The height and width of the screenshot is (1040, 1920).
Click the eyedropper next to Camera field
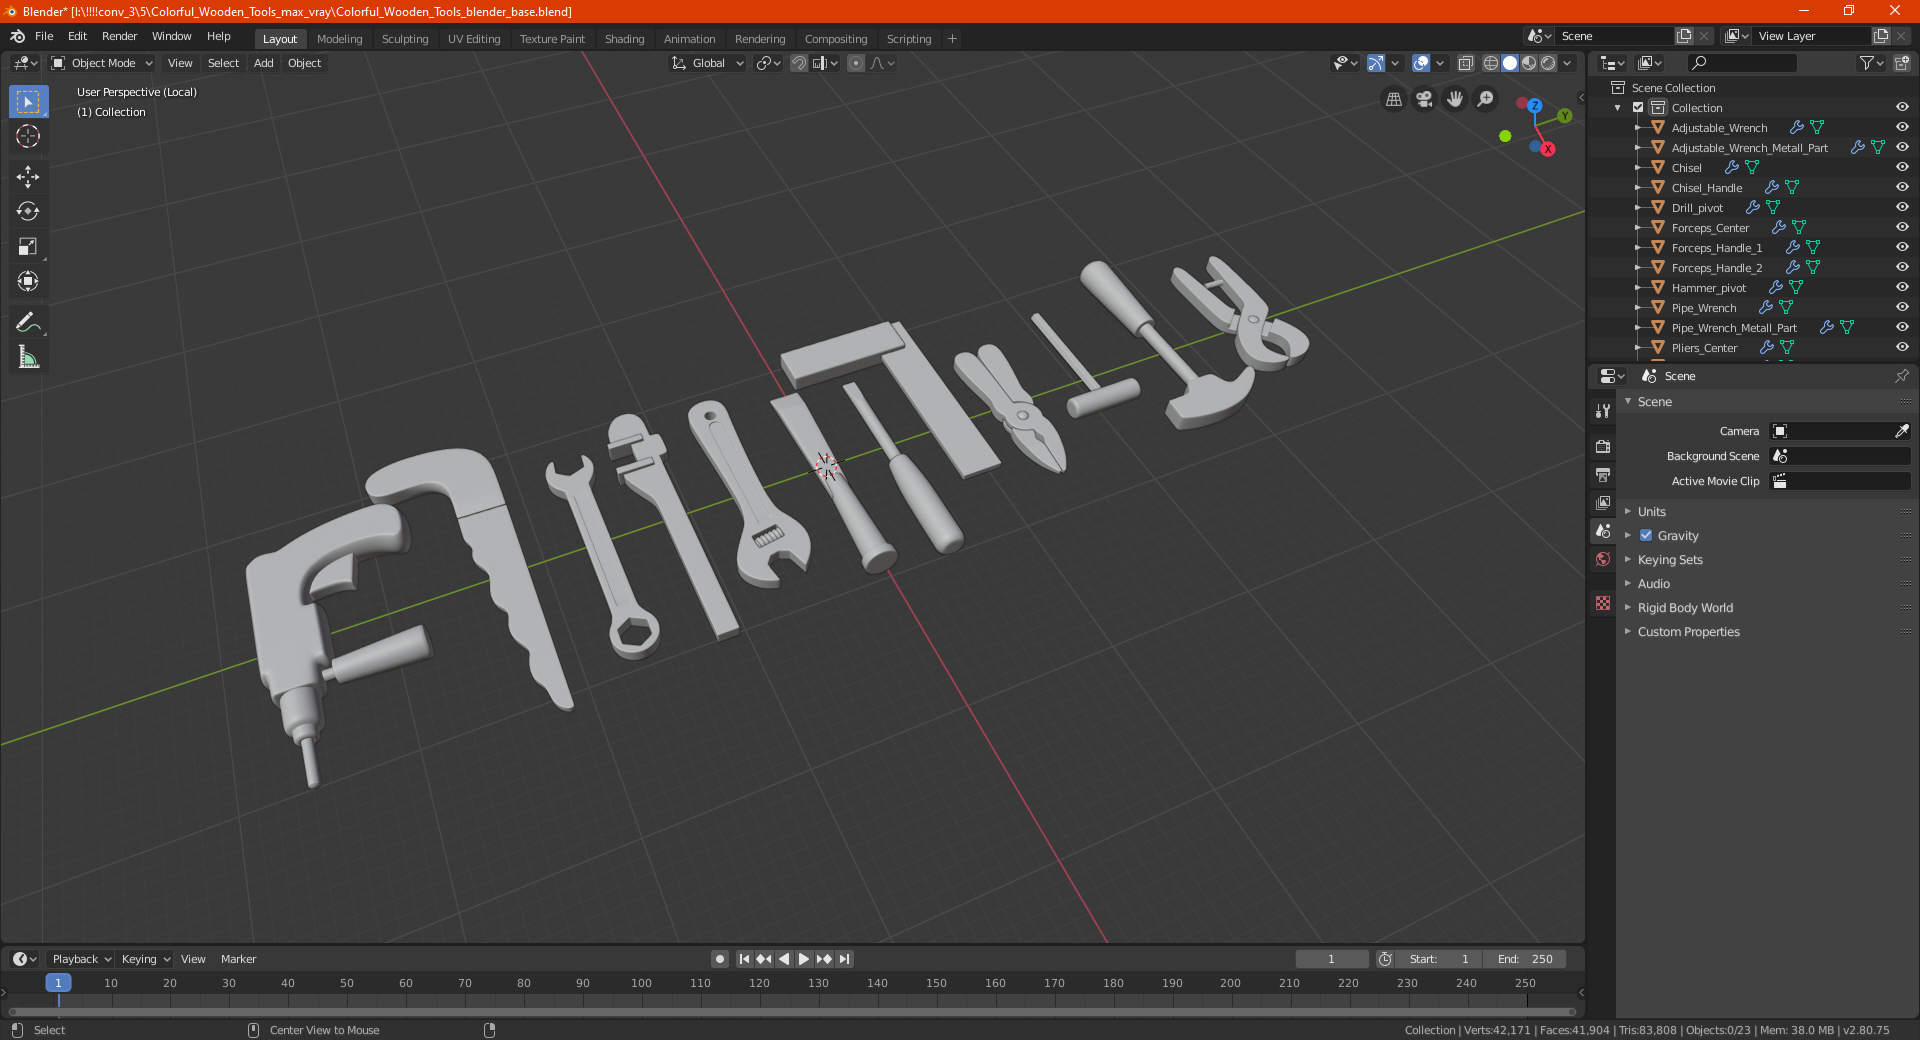tap(1901, 431)
